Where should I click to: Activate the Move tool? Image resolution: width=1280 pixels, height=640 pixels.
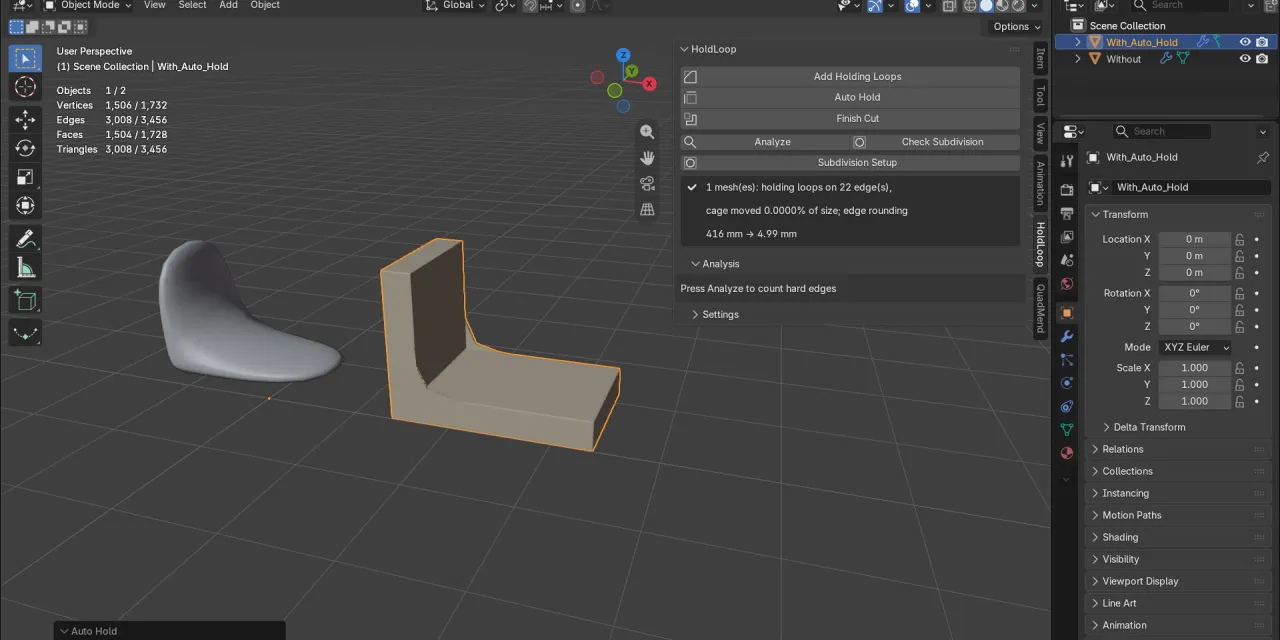click(x=25, y=120)
